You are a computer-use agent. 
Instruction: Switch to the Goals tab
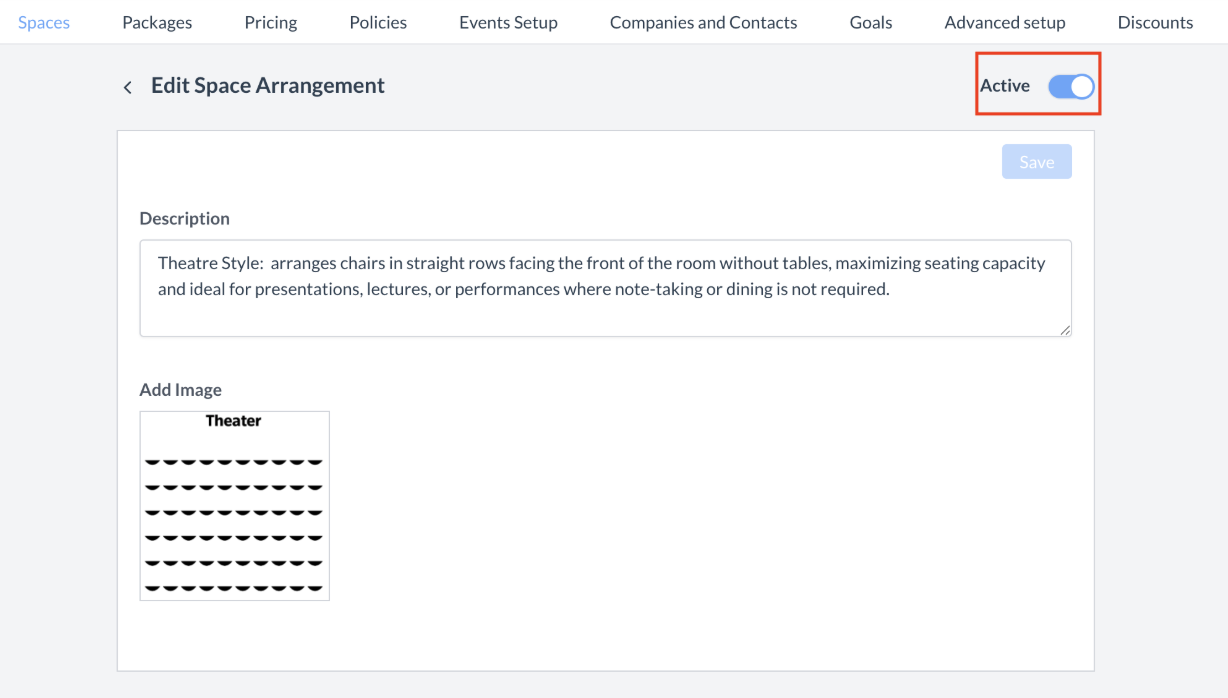click(871, 22)
